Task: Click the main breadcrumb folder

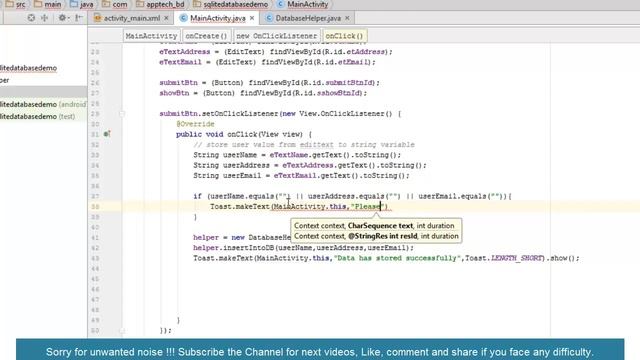Action: click(48, 4)
